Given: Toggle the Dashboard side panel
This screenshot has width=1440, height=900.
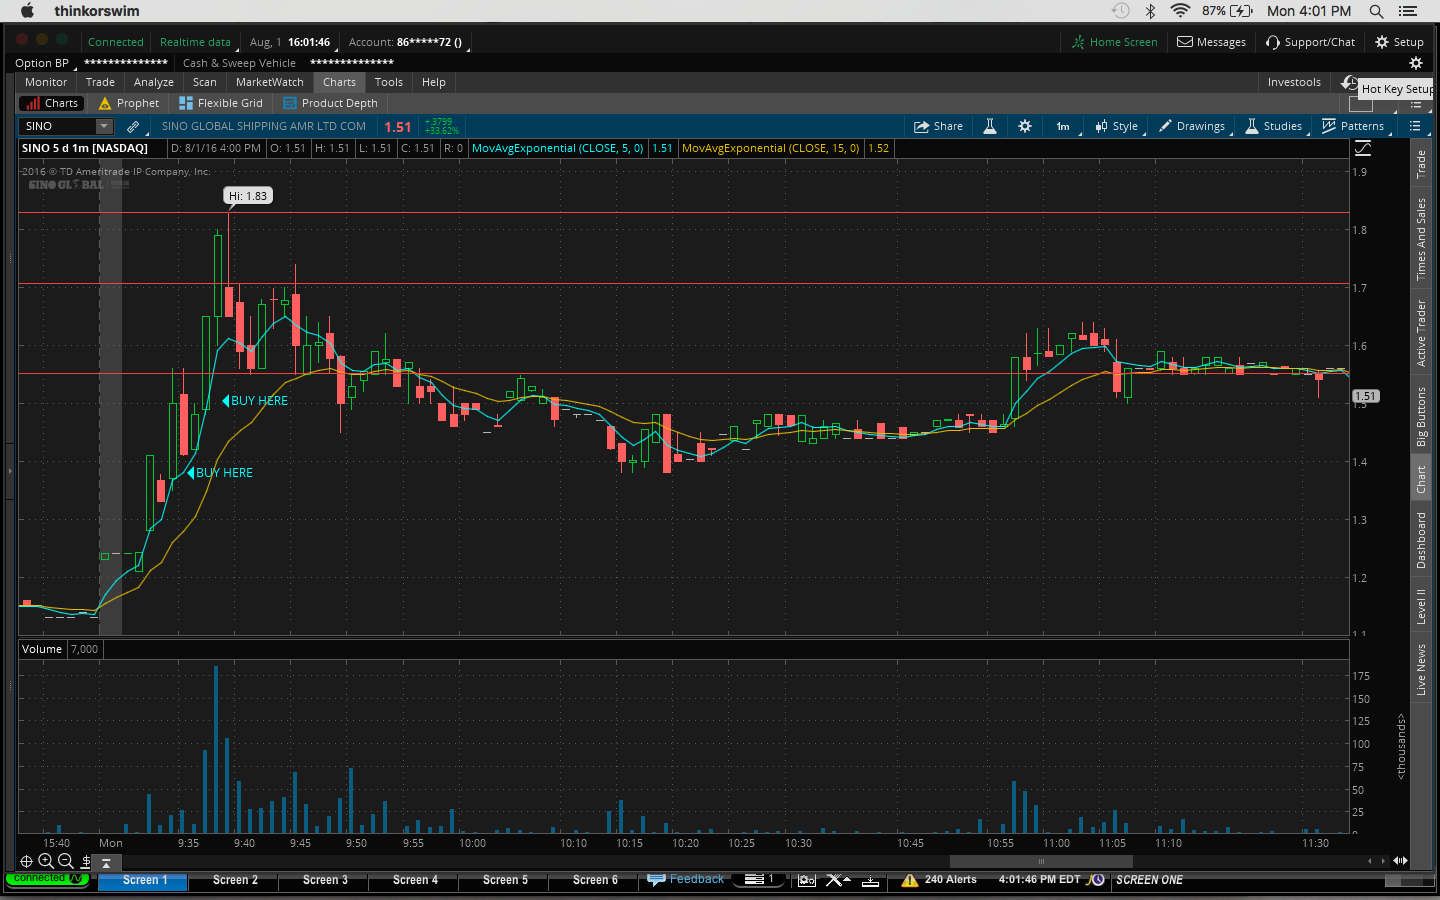Looking at the screenshot, I should pos(1421,541).
